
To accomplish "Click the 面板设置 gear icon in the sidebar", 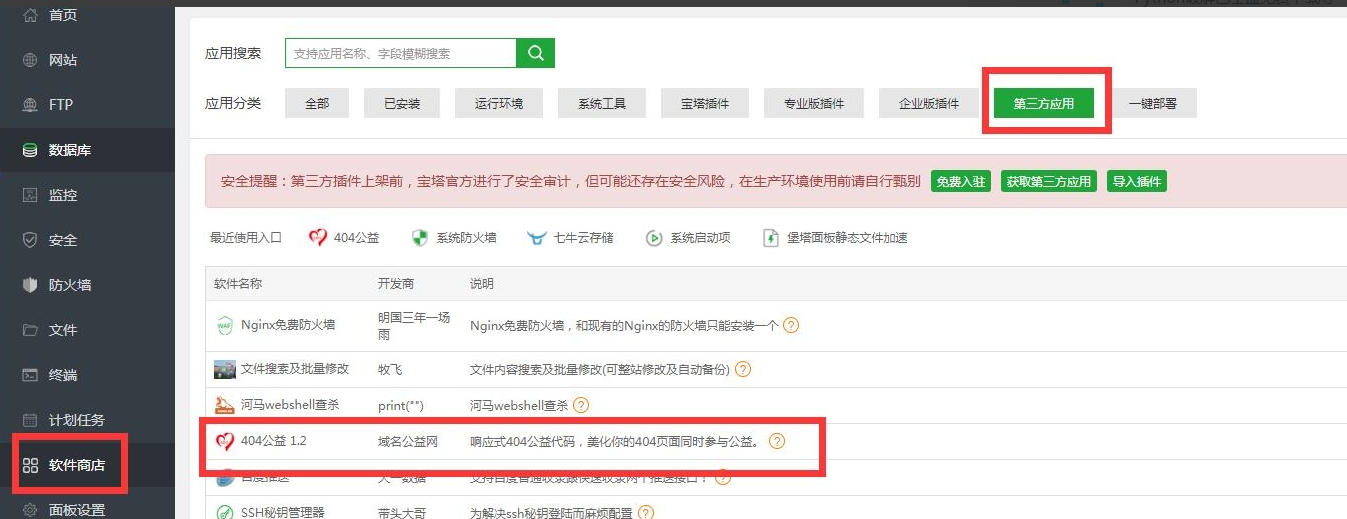I will pos(30,509).
